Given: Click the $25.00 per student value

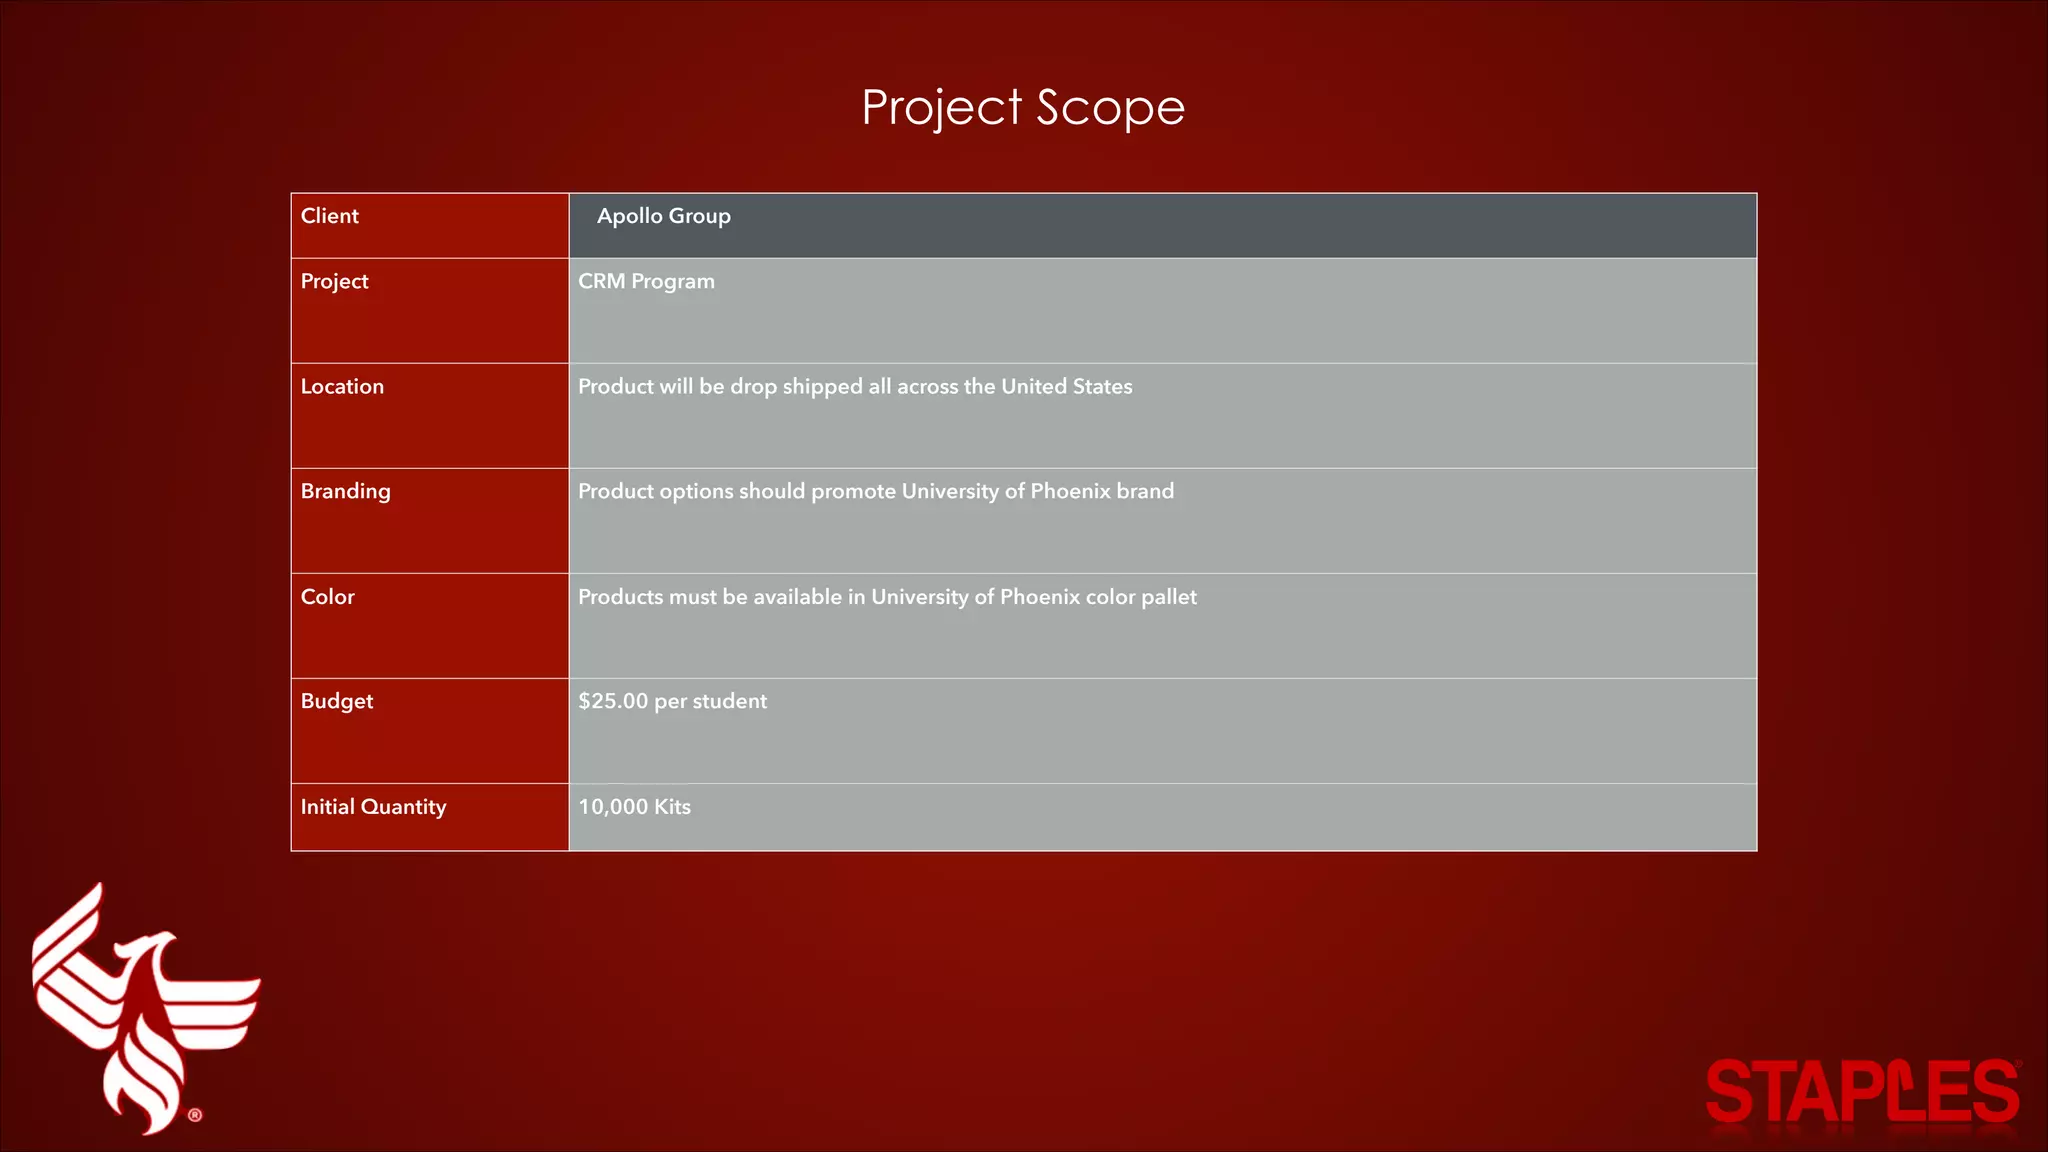Looking at the screenshot, I should pyautogui.click(x=672, y=702).
